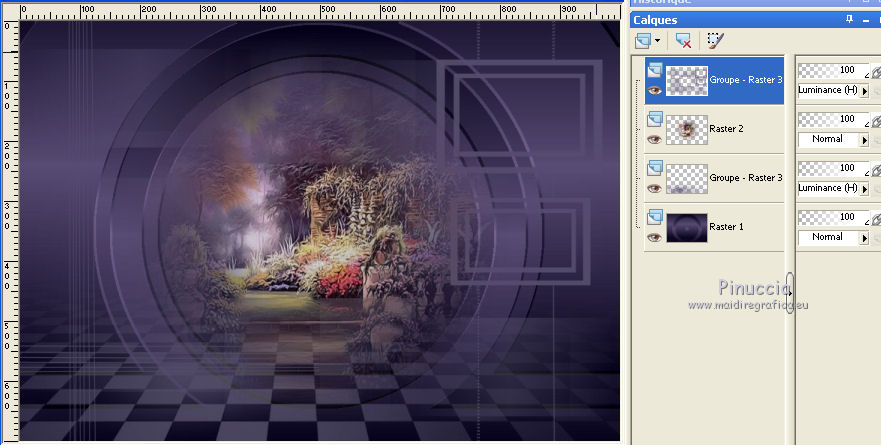Click the layer type icon of Raster 1
881x445 pixels.
coord(655,217)
